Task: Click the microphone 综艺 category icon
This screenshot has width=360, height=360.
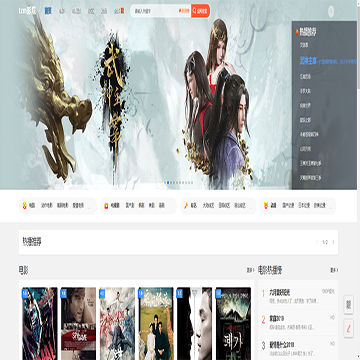Action: pos(186,206)
